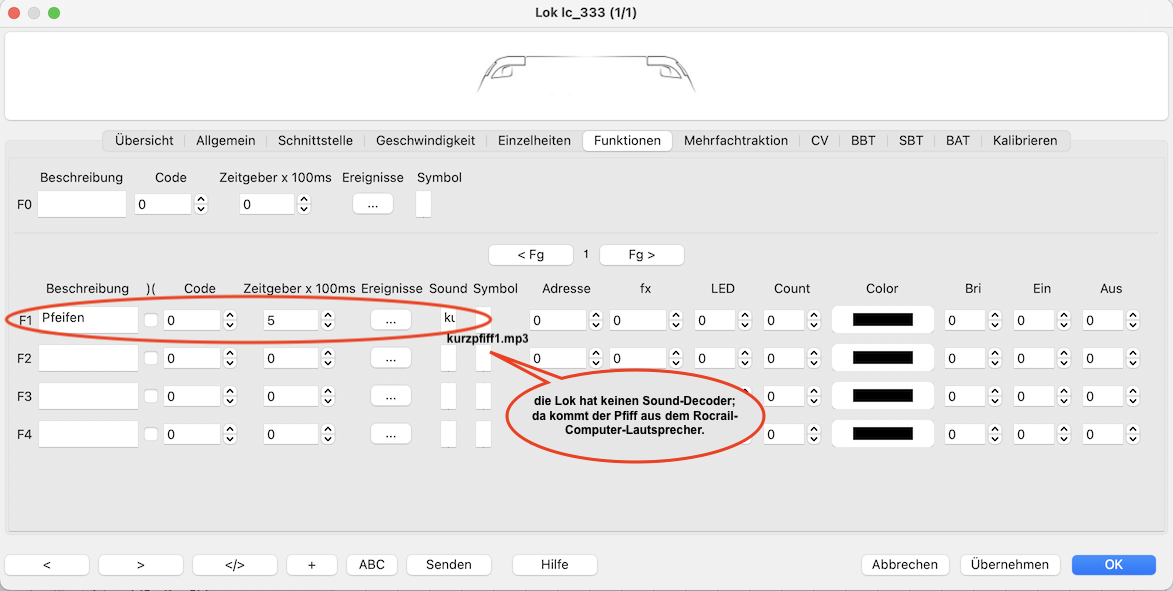This screenshot has width=1173, height=591.
Task: Check the F4 row checkbox
Action: pos(151,434)
